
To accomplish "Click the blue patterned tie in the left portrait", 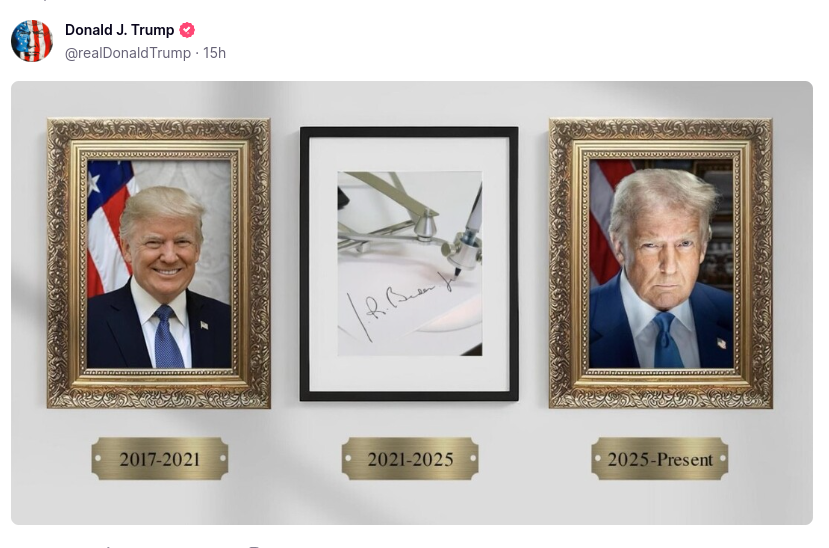I will coord(168,337).
